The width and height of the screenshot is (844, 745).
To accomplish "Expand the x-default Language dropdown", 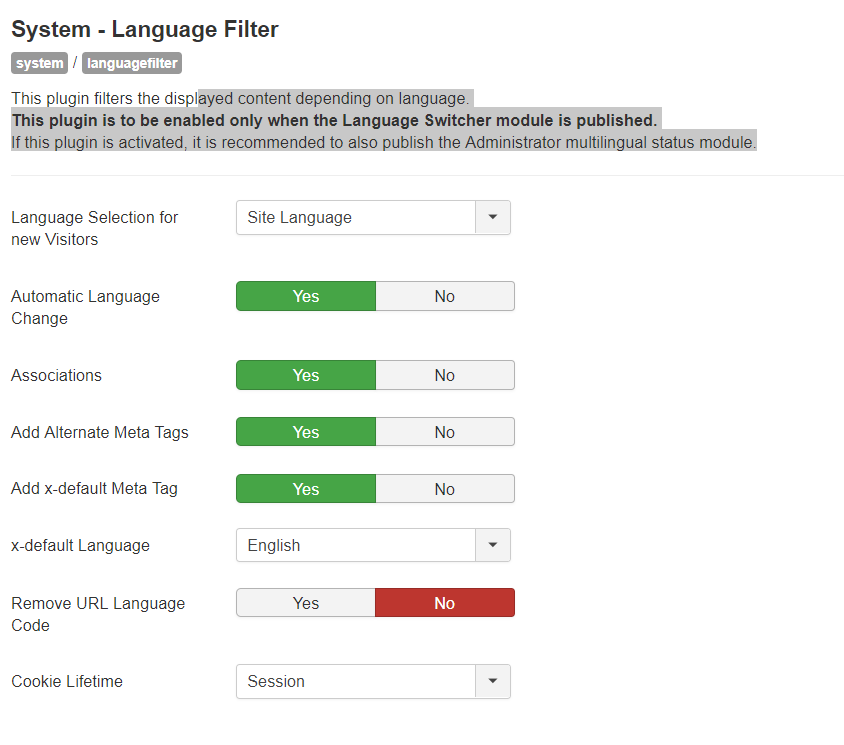I will coord(492,545).
